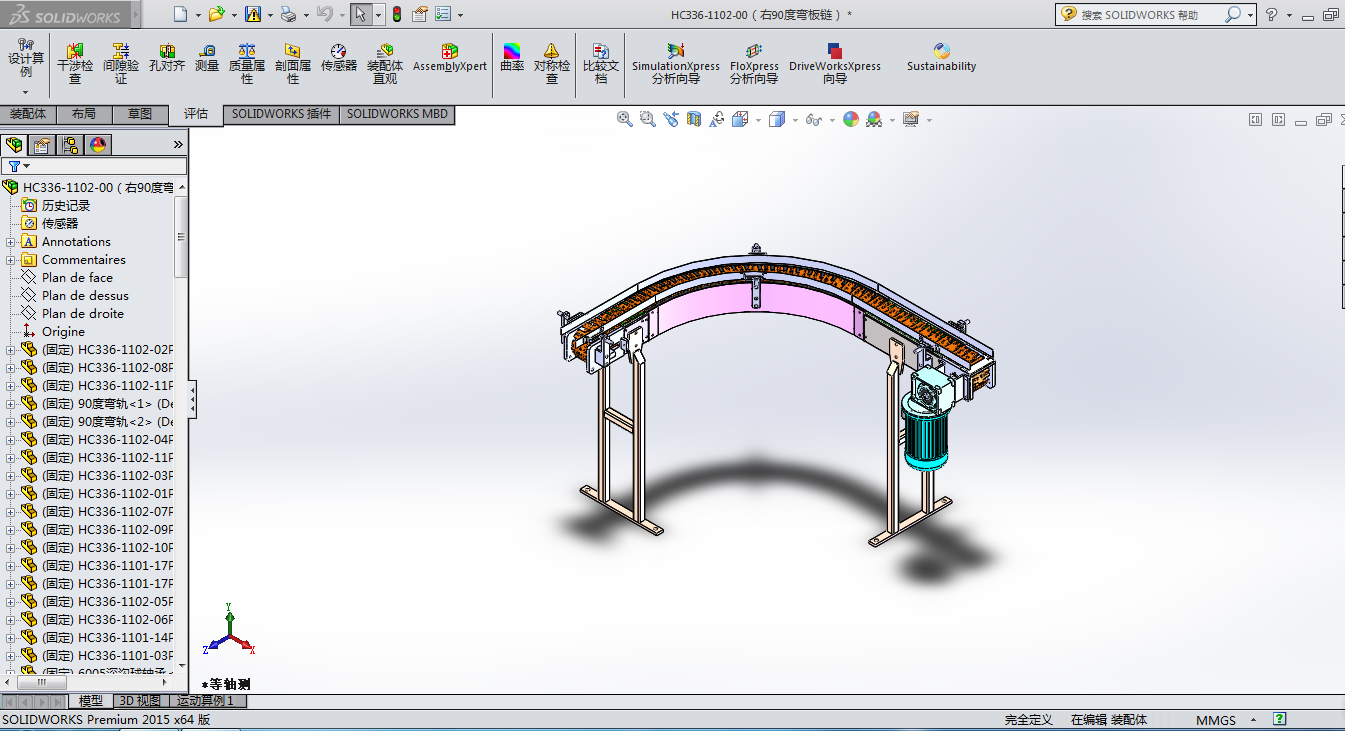Open 质量属性 mass properties
The height and width of the screenshot is (731, 1345).
point(247,62)
